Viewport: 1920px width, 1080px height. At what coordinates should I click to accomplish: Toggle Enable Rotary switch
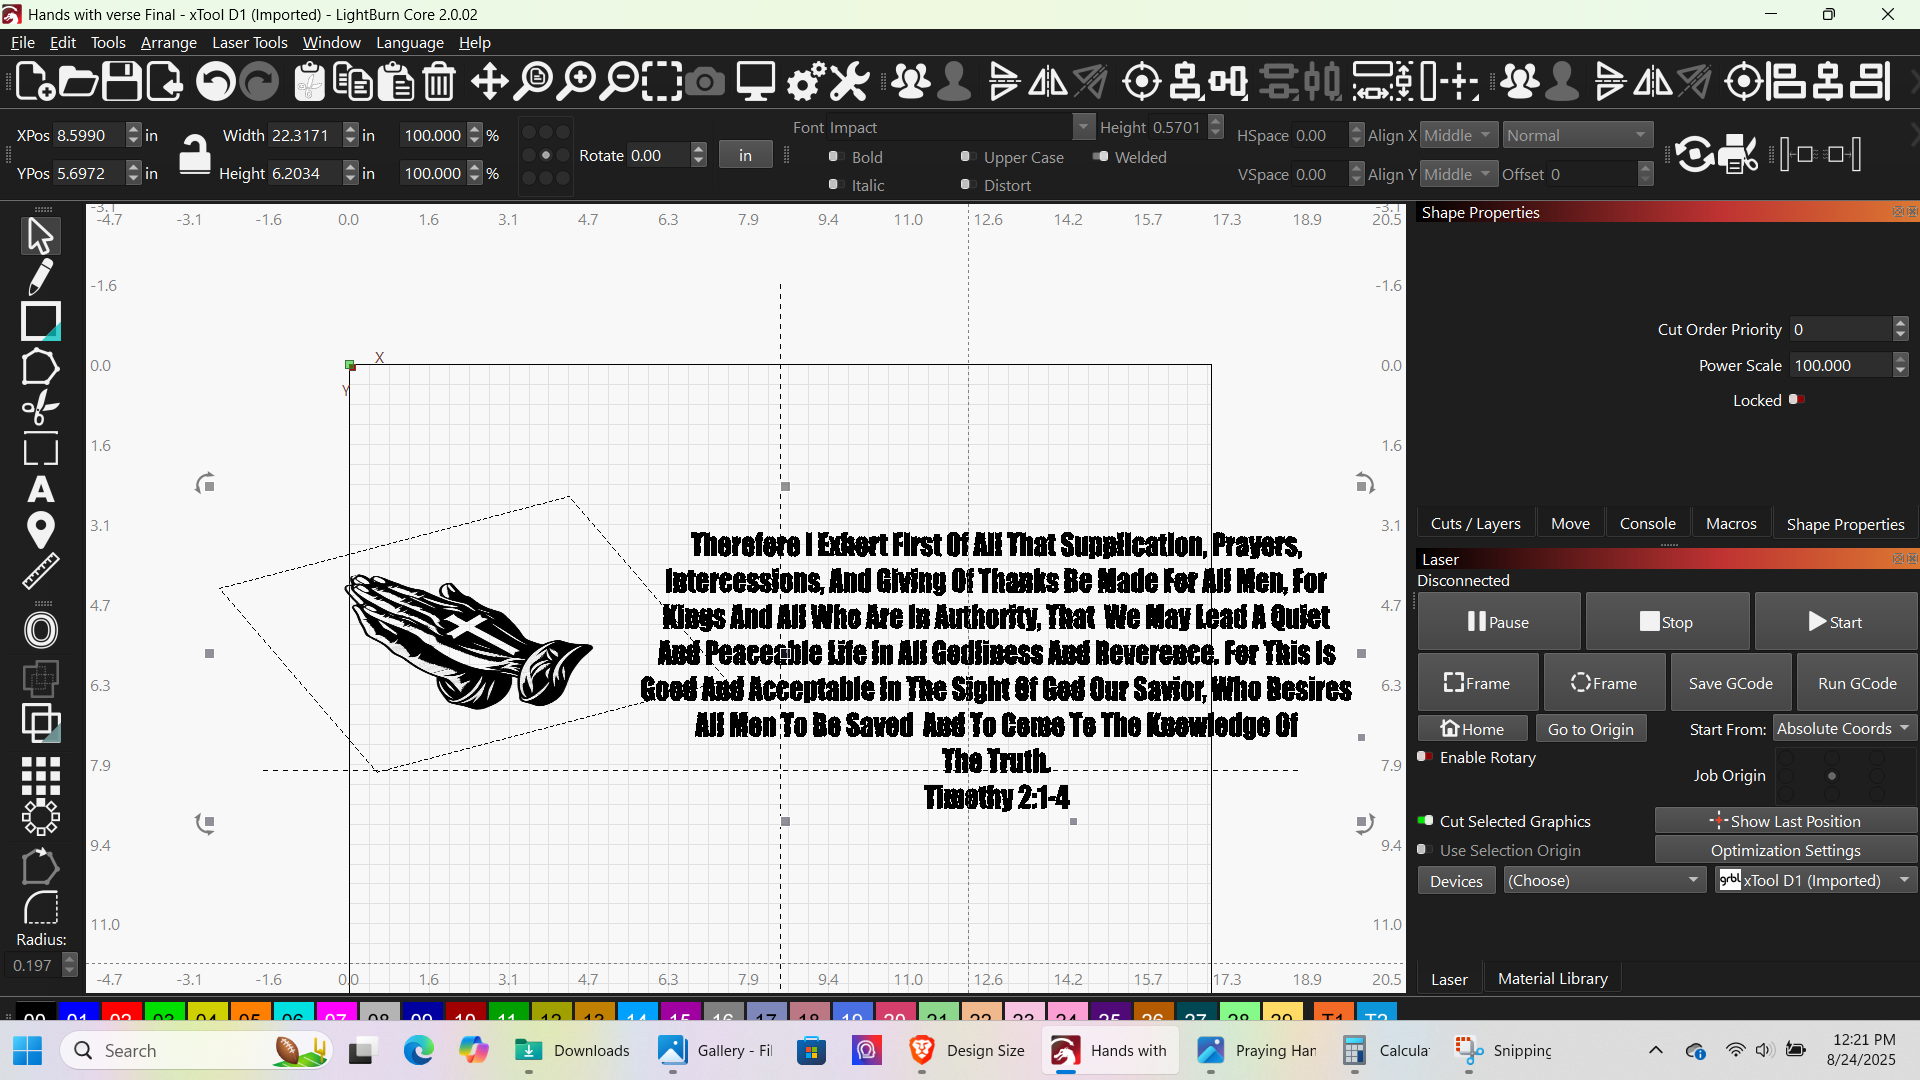(1426, 757)
